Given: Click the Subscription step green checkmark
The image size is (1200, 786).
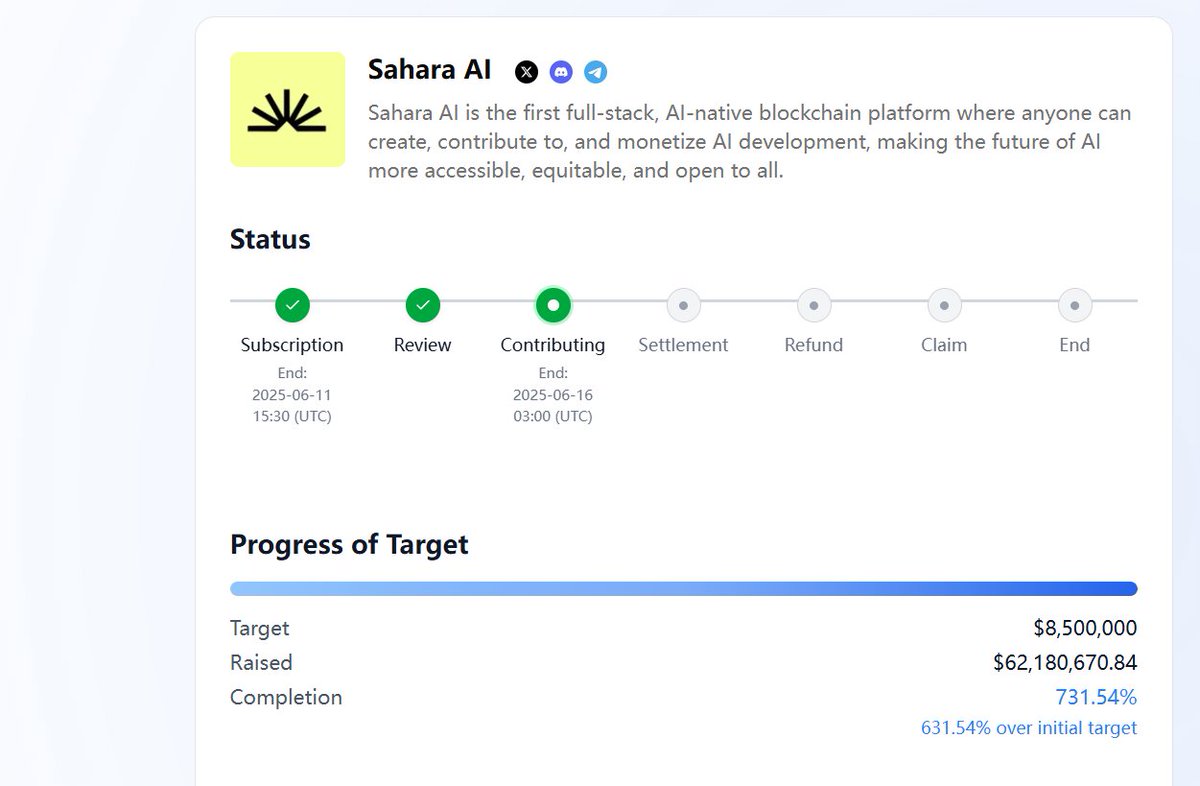Looking at the screenshot, I should [292, 305].
